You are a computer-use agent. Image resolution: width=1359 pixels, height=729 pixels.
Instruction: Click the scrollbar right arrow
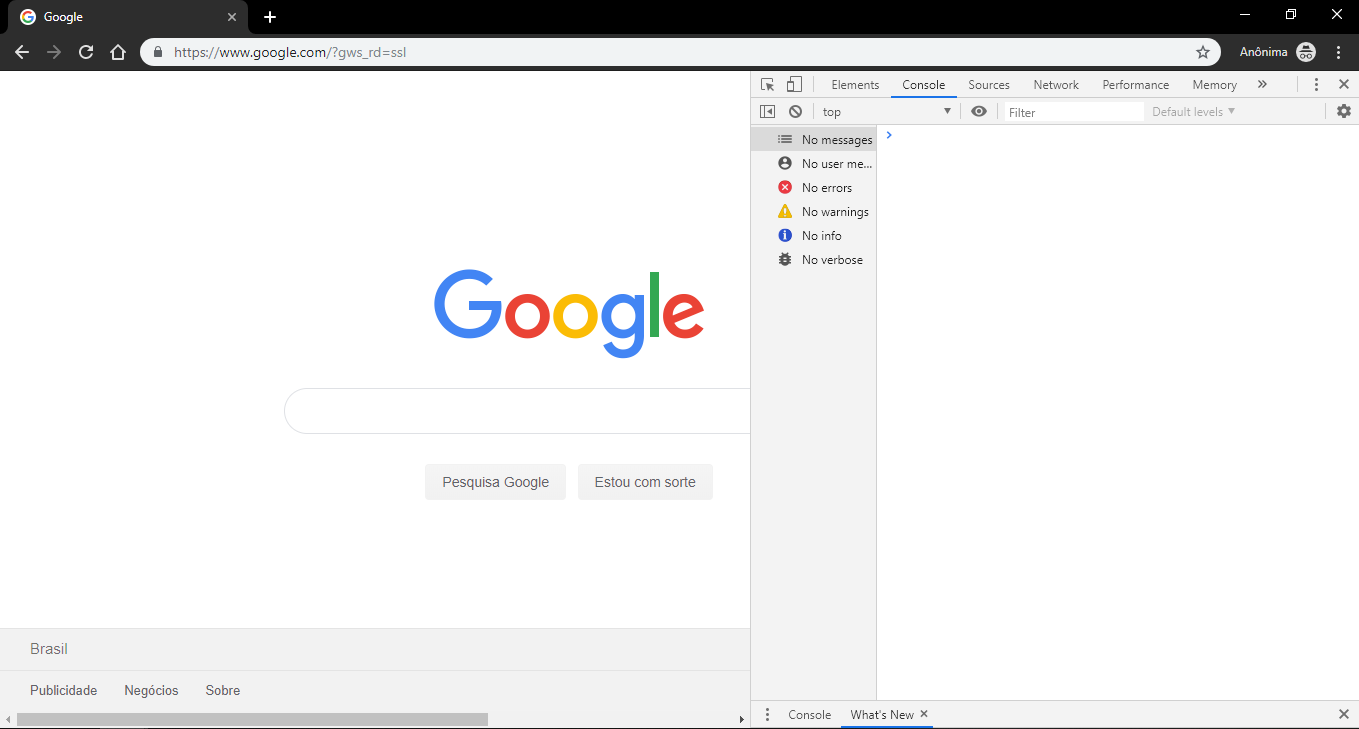[741, 719]
